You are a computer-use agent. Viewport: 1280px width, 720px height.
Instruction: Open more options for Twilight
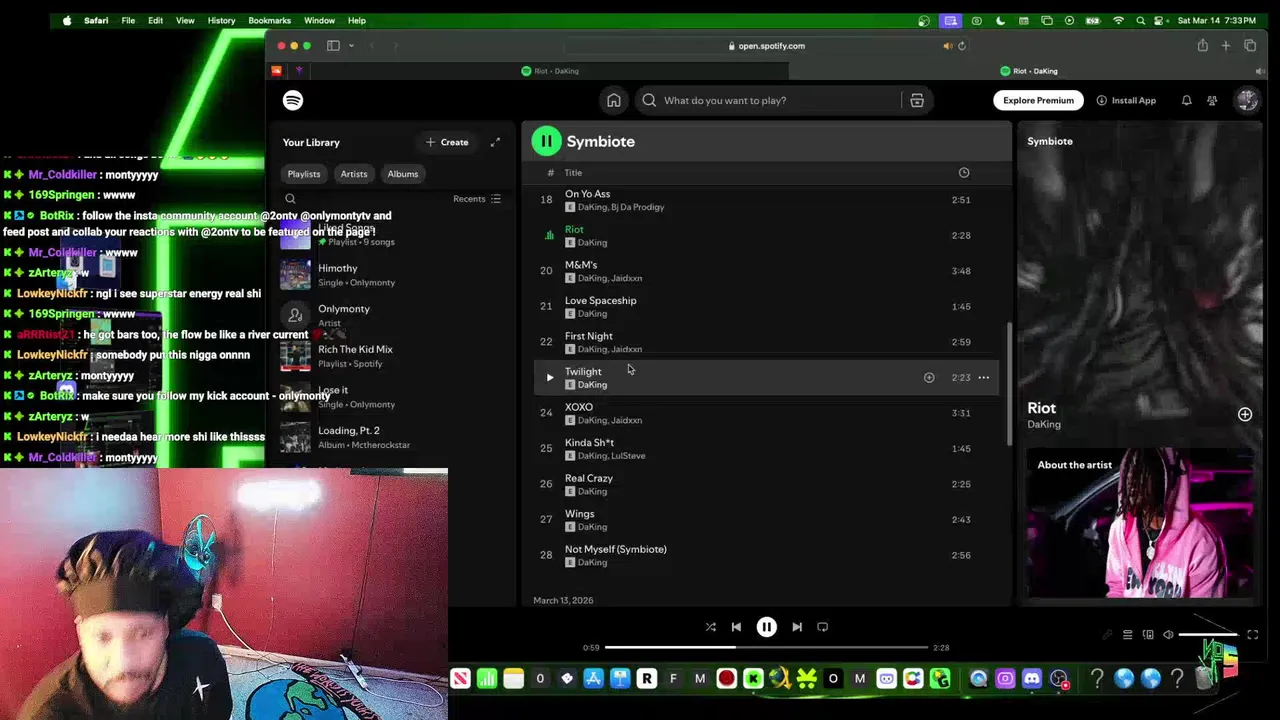point(984,378)
